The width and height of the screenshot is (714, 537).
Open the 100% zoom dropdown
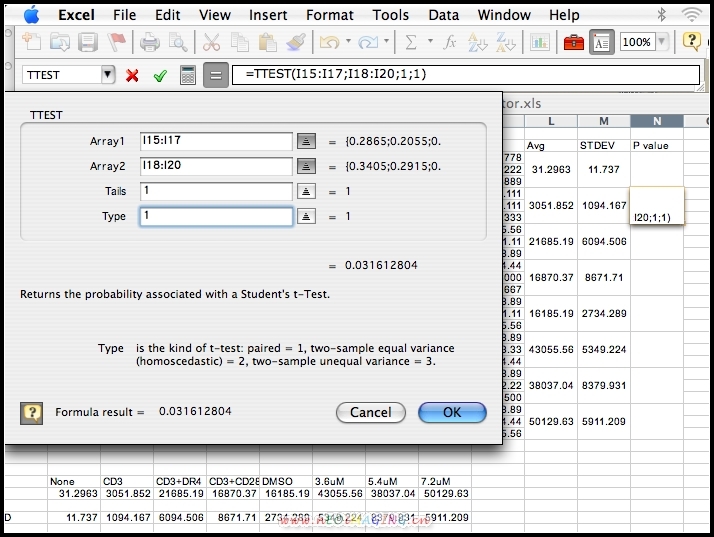point(661,42)
